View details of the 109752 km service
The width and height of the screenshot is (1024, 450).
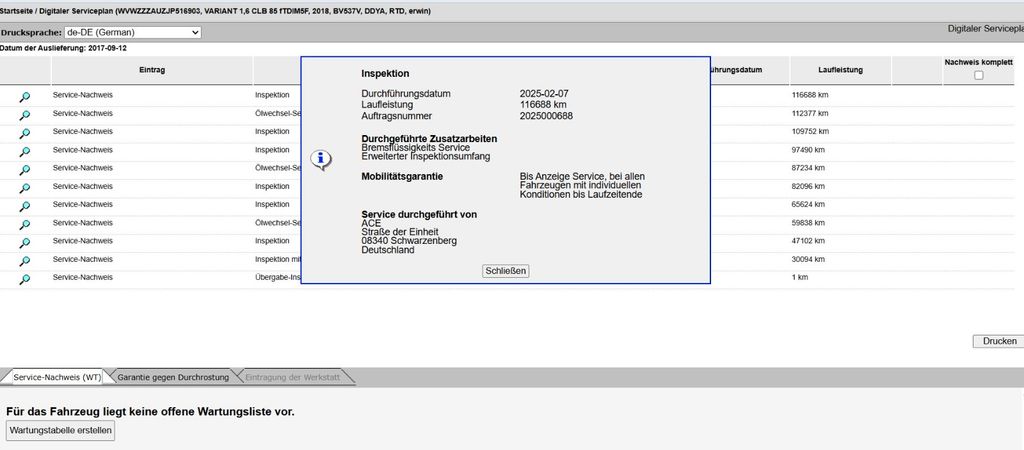pyautogui.click(x=25, y=132)
